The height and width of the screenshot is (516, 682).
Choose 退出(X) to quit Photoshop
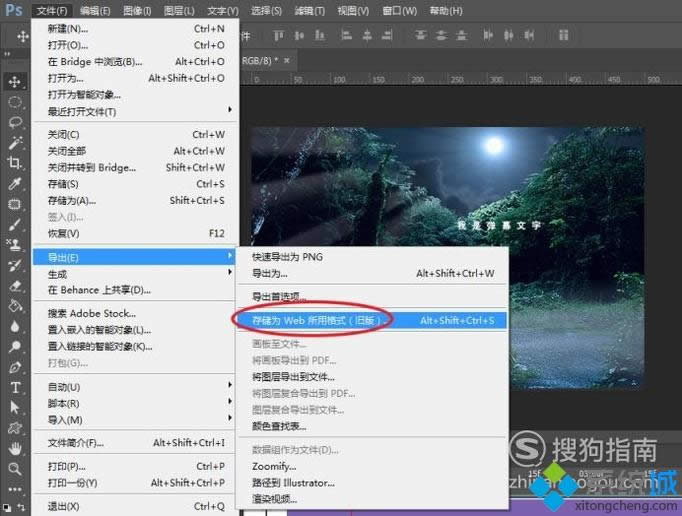(136, 506)
